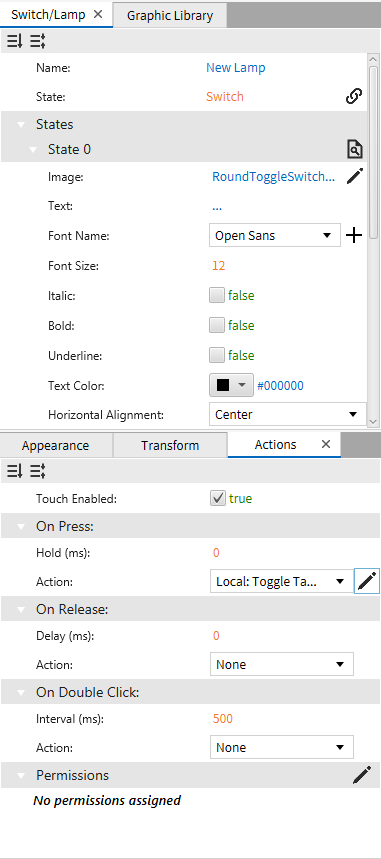
Task: Click the top panel sort-descending icon
Action: [14, 41]
